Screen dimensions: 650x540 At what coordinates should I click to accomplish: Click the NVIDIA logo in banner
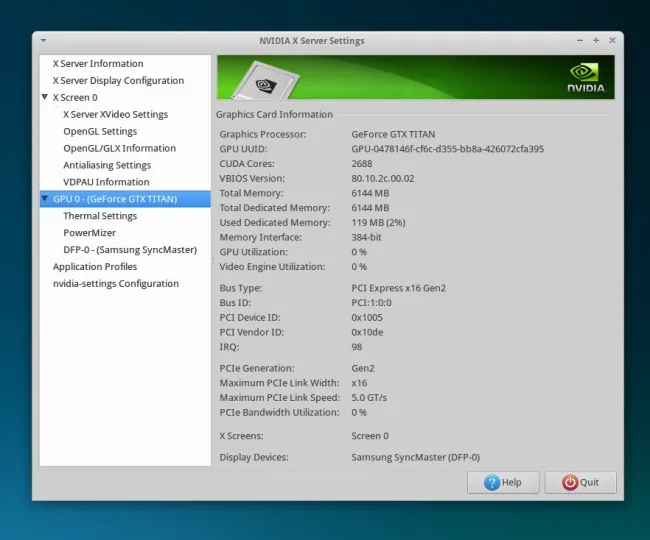(587, 79)
